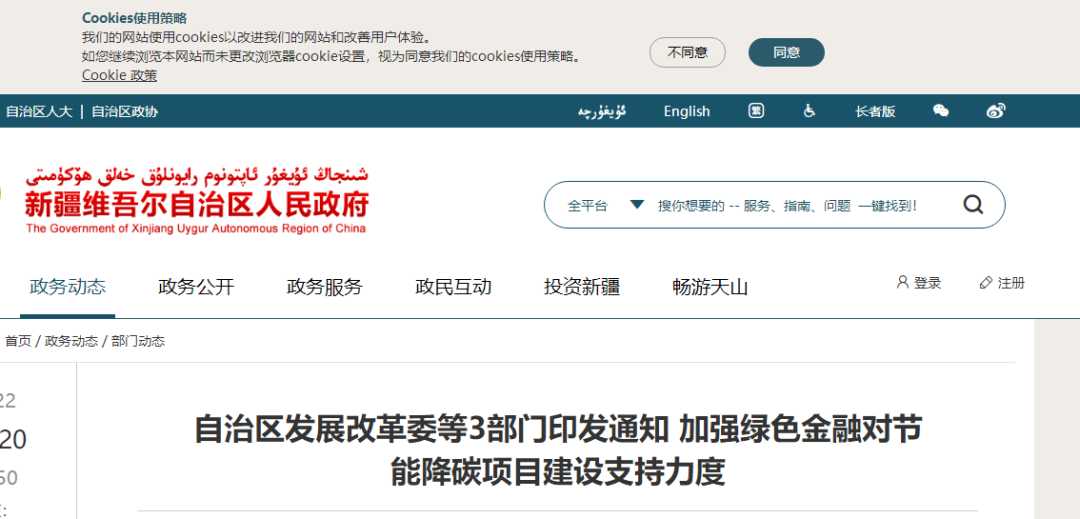This screenshot has width=1080, height=519.
Task: Go to the 畅游天山 navigation tab
Action: [710, 287]
